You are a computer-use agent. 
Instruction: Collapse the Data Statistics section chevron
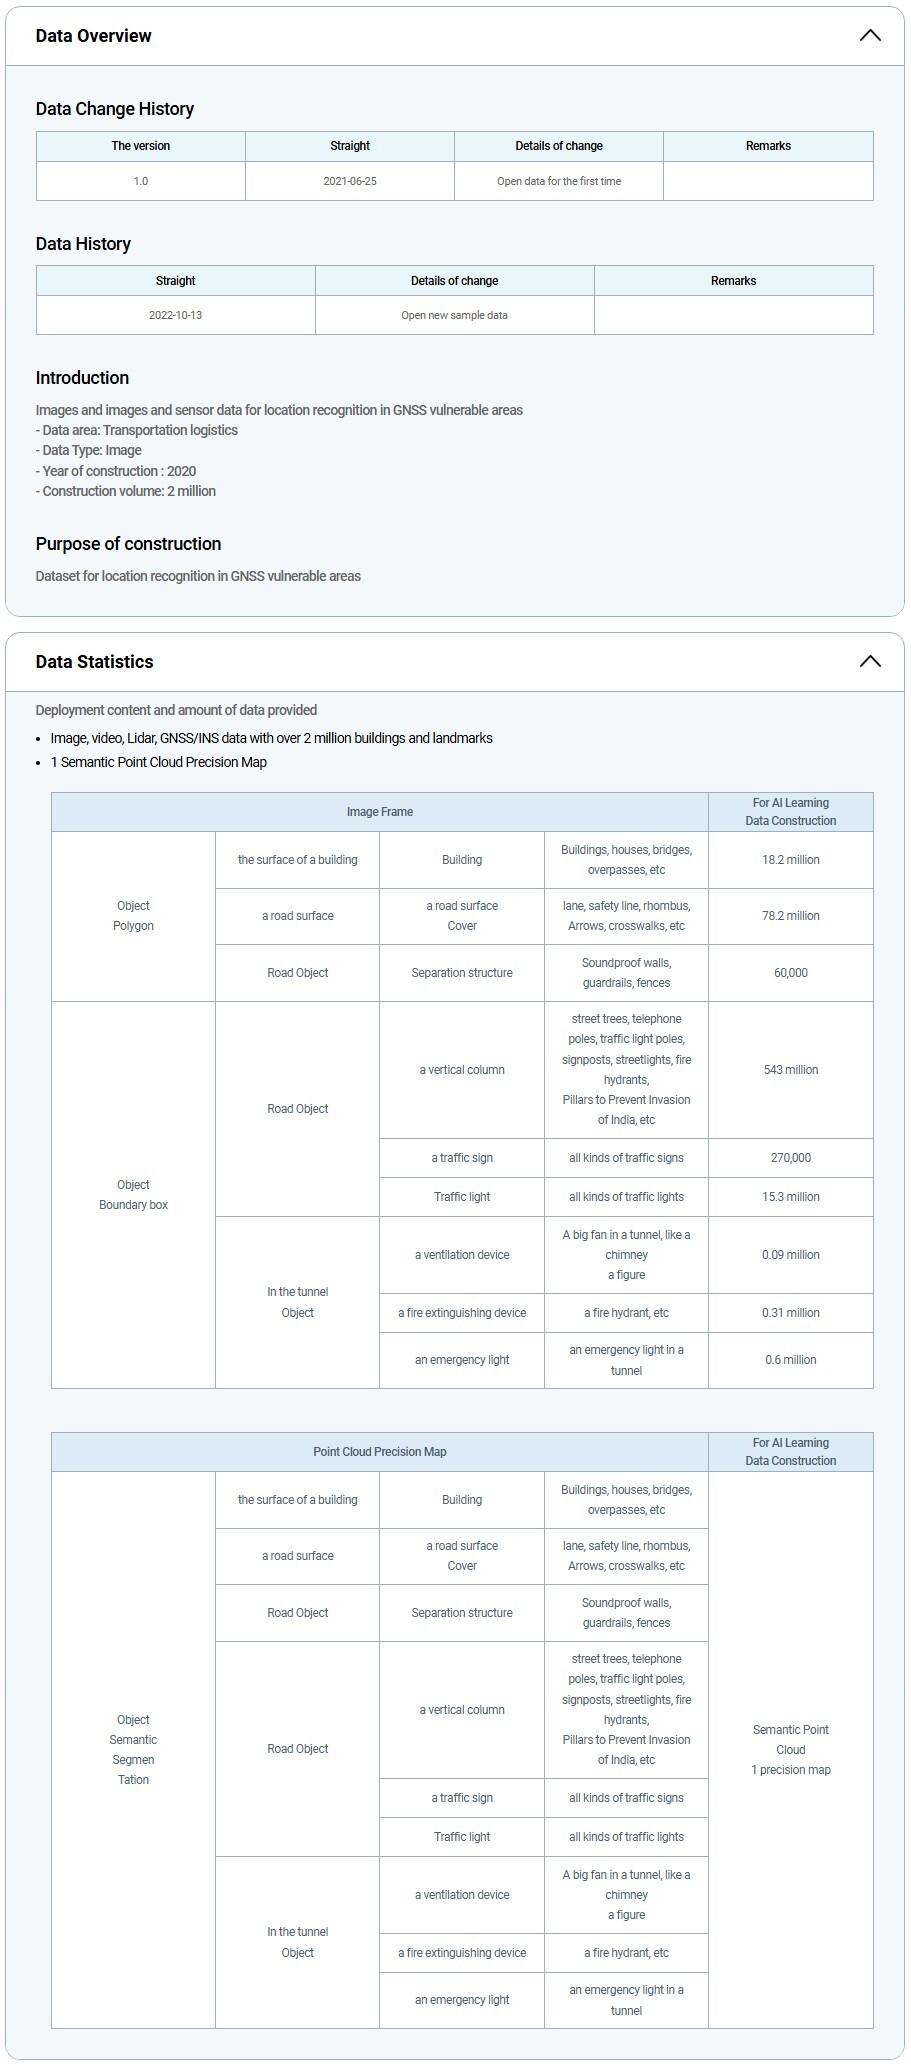pyautogui.click(x=869, y=662)
